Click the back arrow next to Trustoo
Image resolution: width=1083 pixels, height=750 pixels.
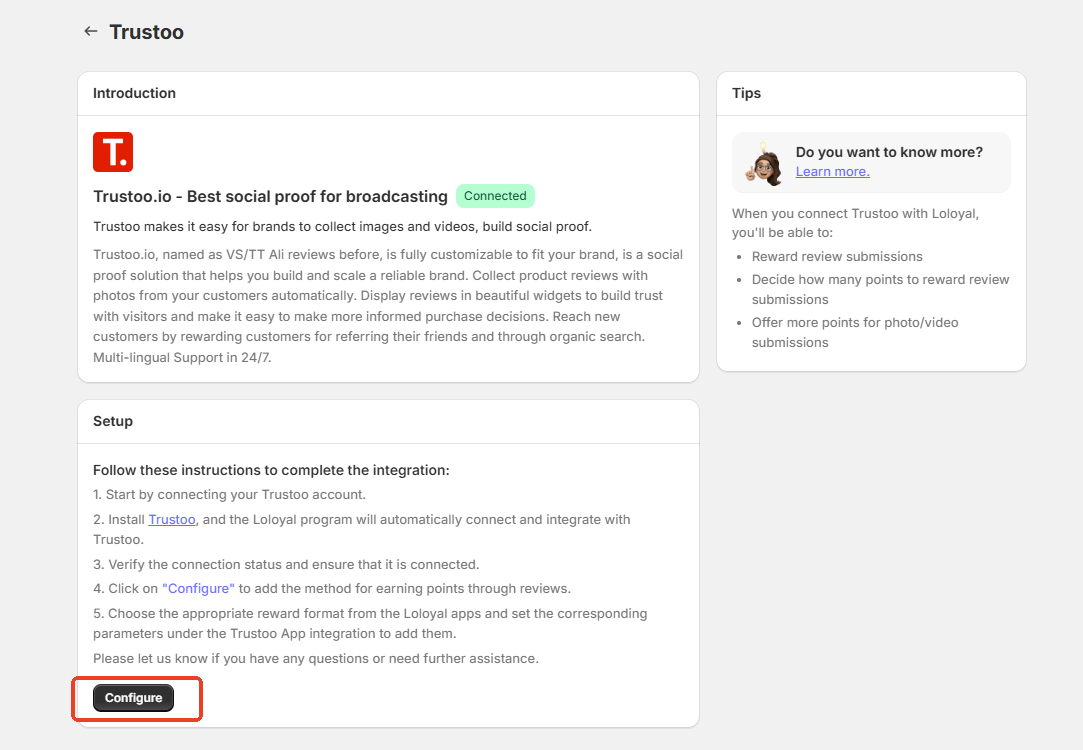coord(91,31)
